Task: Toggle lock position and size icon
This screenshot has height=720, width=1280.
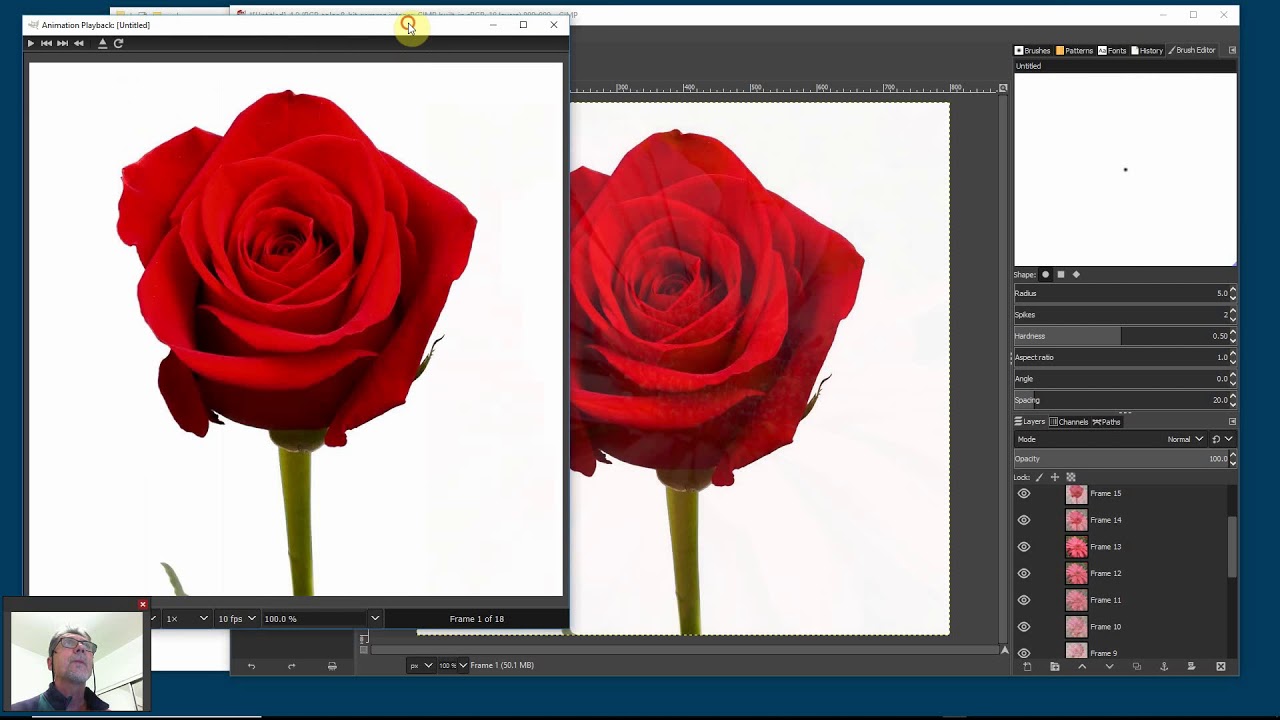Action: (1054, 478)
